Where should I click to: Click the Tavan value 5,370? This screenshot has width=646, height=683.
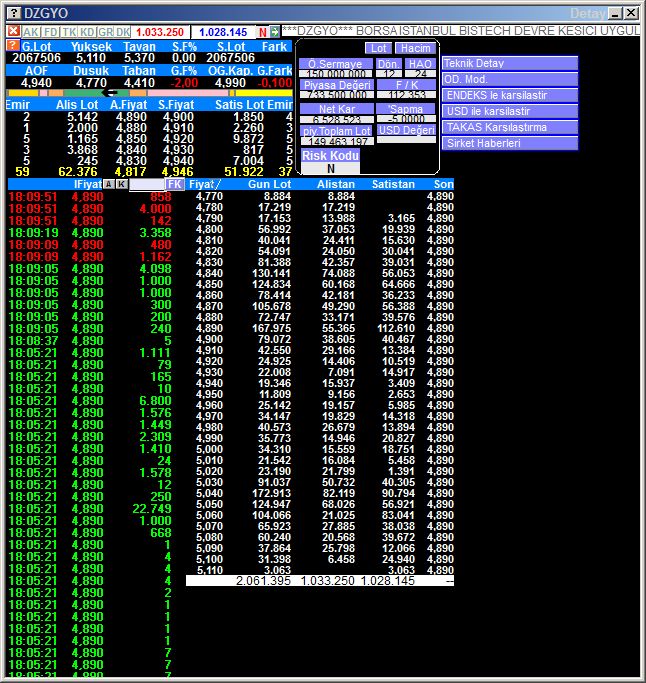pyautogui.click(x=139, y=58)
